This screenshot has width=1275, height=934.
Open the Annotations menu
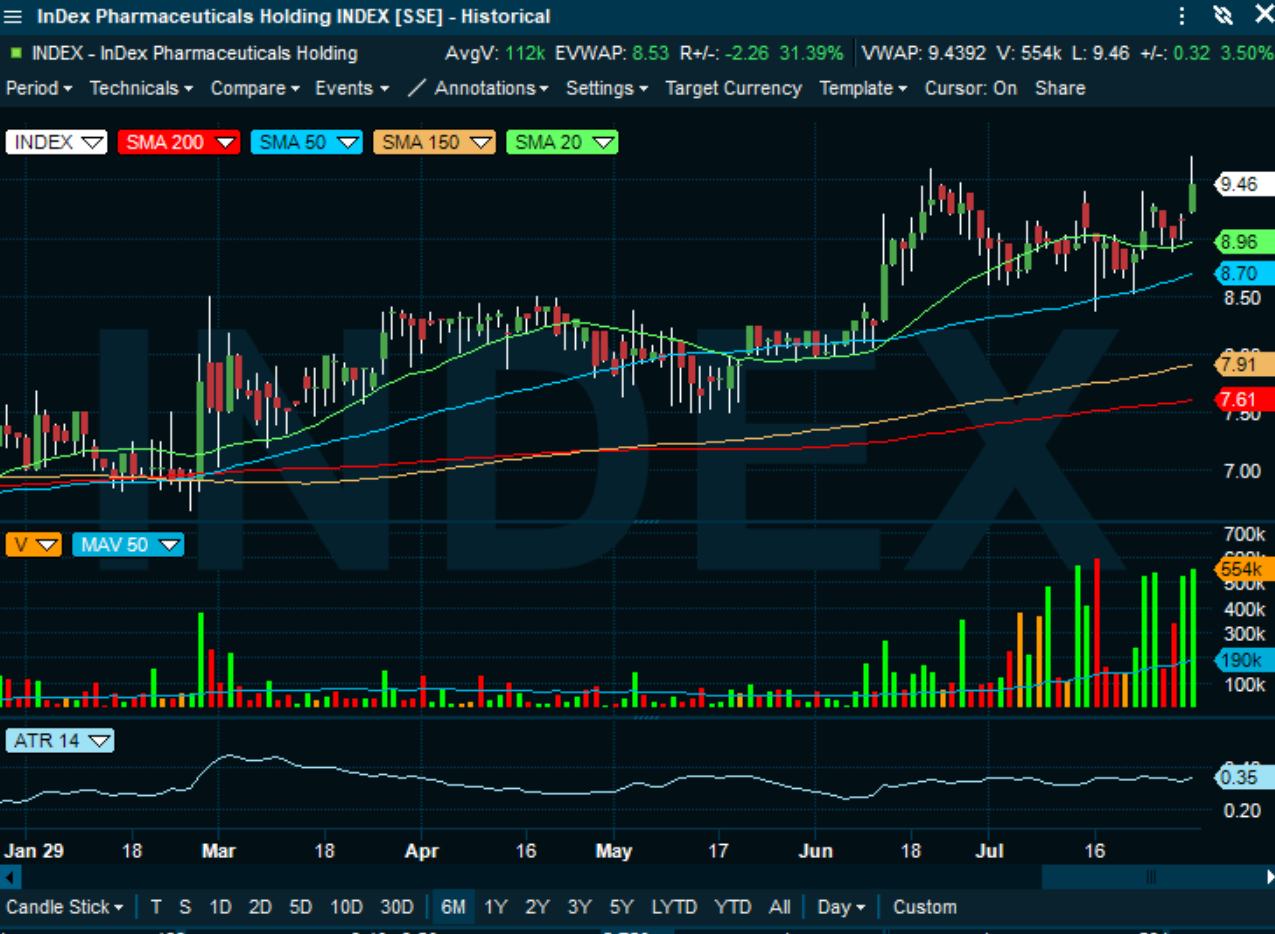491,88
